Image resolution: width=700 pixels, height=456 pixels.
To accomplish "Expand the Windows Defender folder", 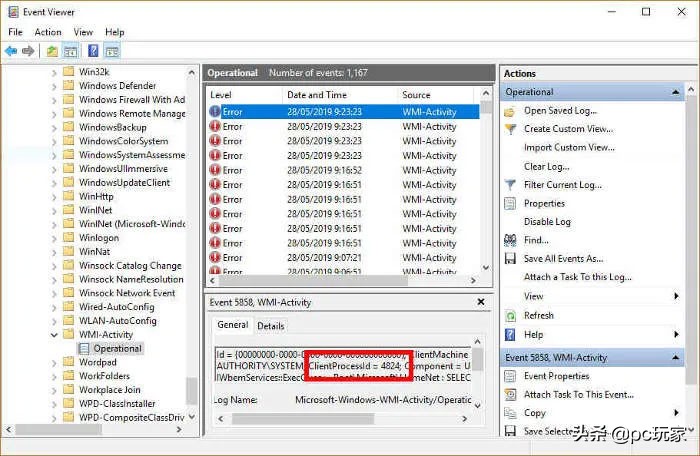I will [55, 86].
